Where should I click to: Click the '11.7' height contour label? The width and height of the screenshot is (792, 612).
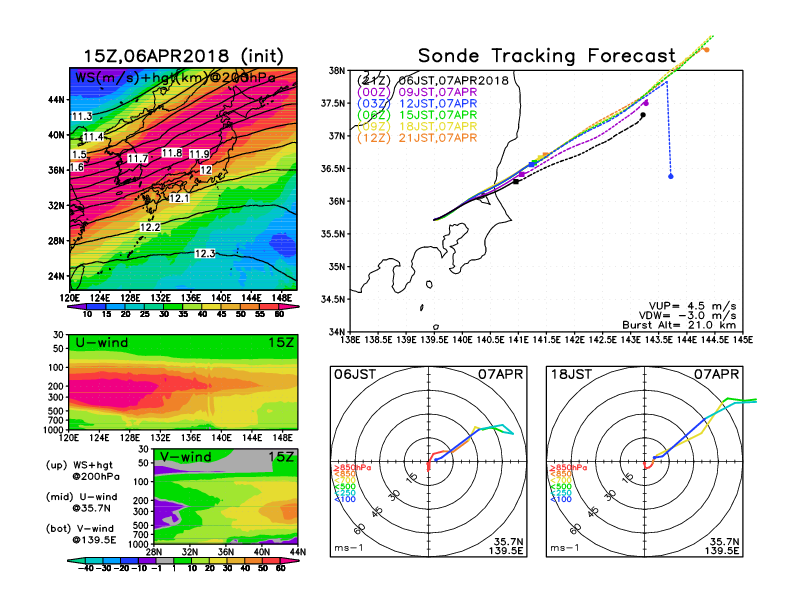coord(137,159)
